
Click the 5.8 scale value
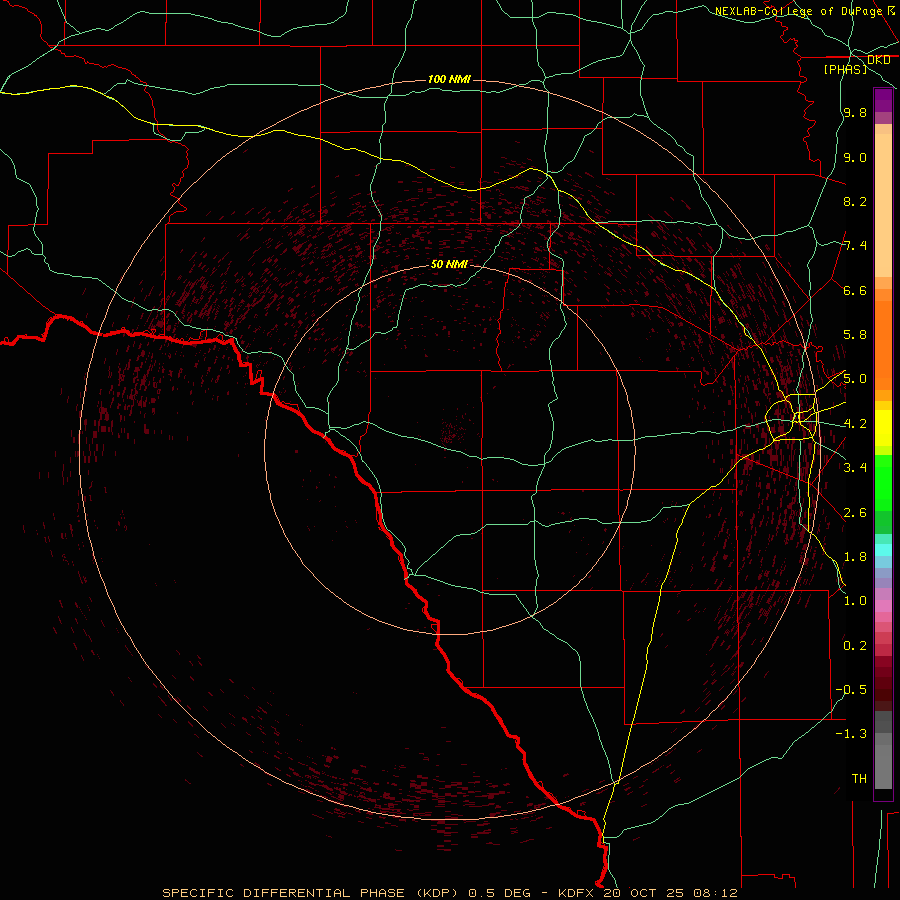click(855, 335)
